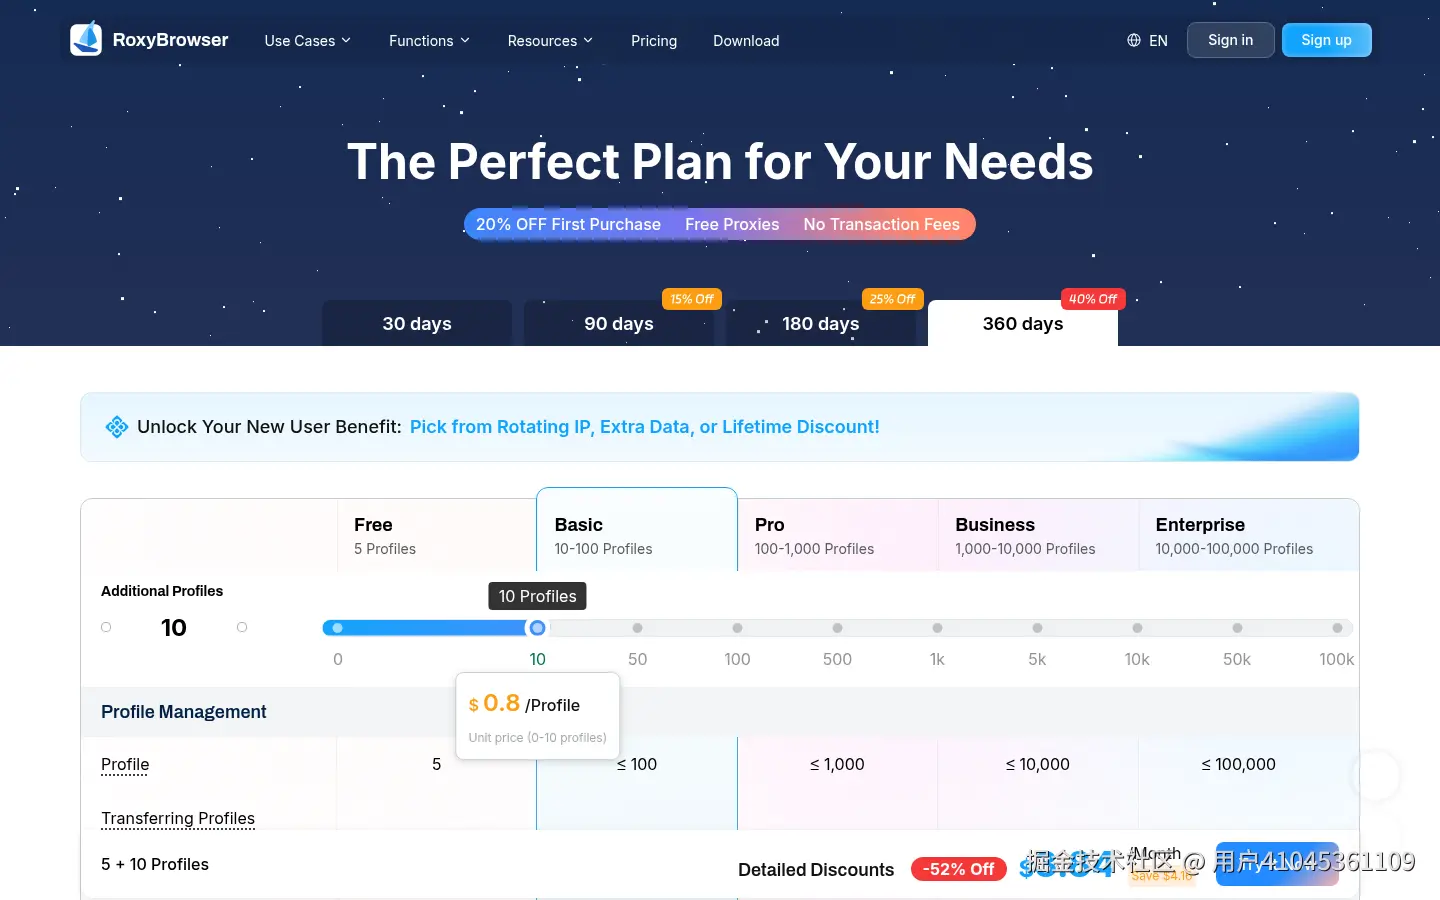The height and width of the screenshot is (900, 1440).
Task: Select the Pro plan column header
Action: click(x=838, y=535)
